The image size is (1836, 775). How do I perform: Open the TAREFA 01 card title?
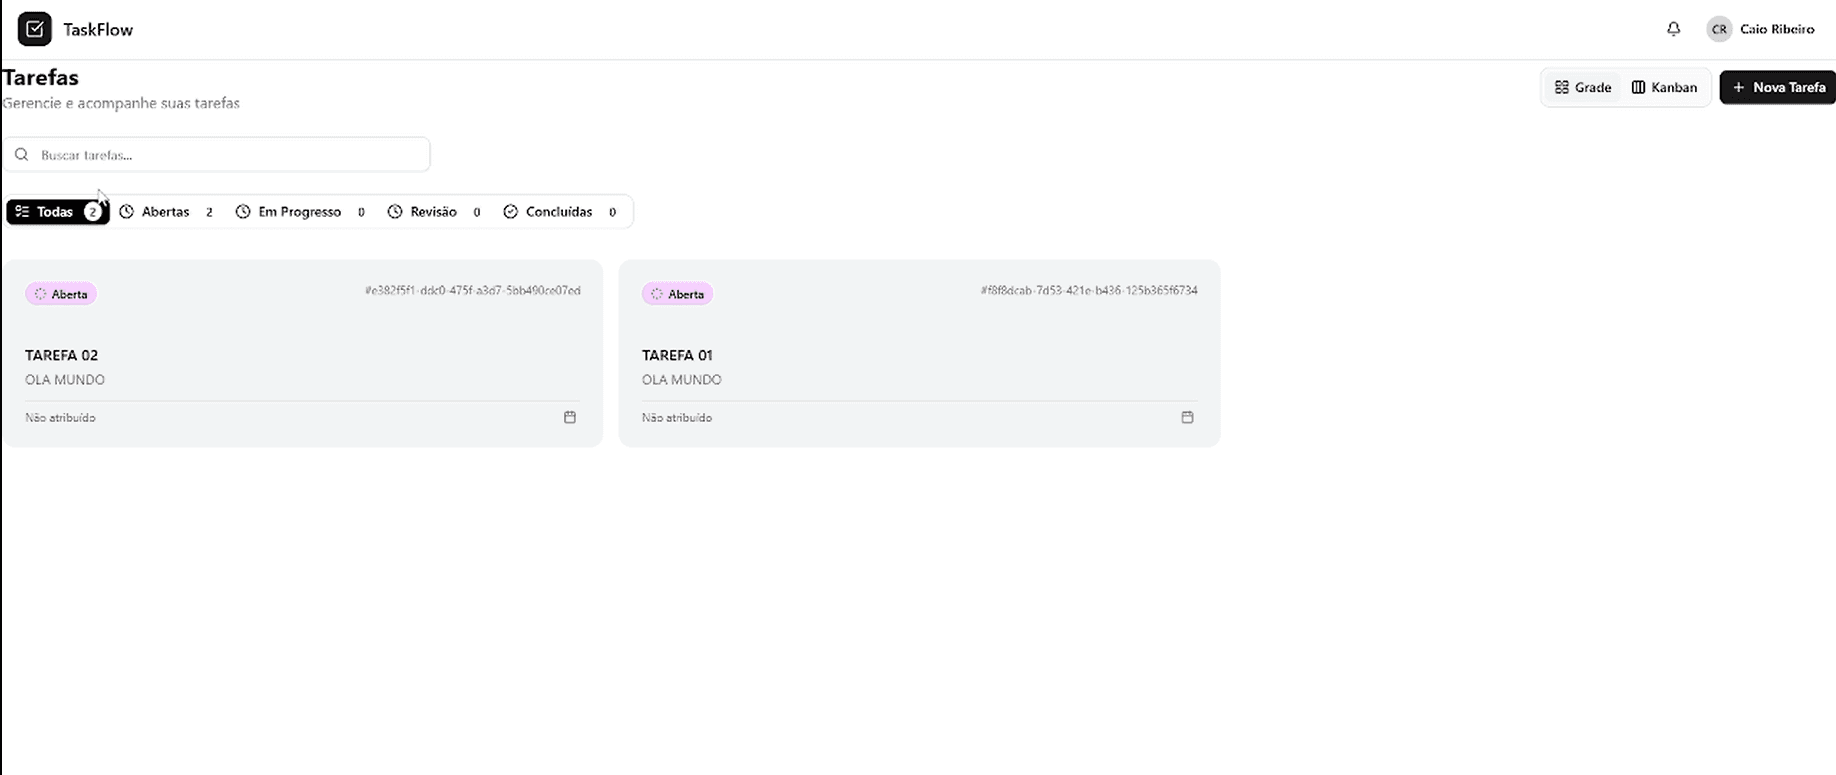(x=677, y=355)
